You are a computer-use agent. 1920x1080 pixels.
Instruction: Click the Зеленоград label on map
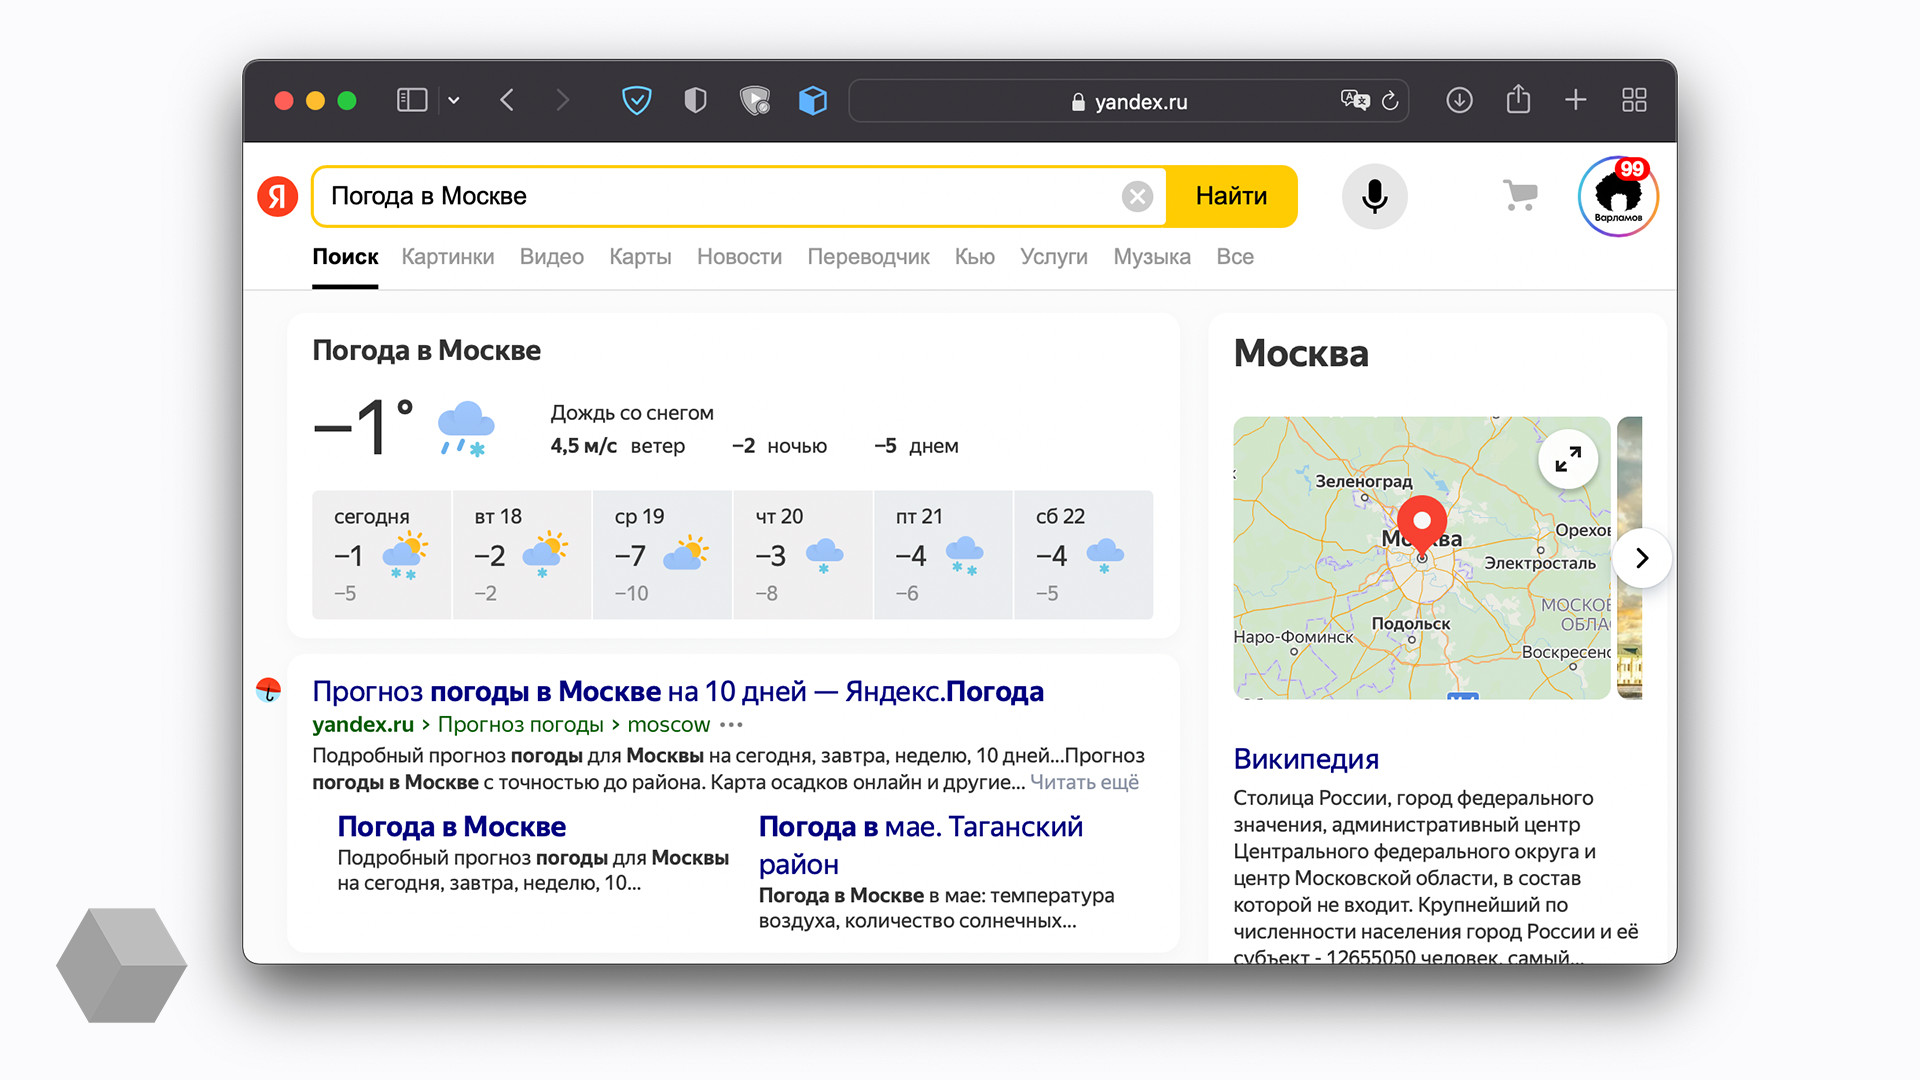tap(1363, 481)
